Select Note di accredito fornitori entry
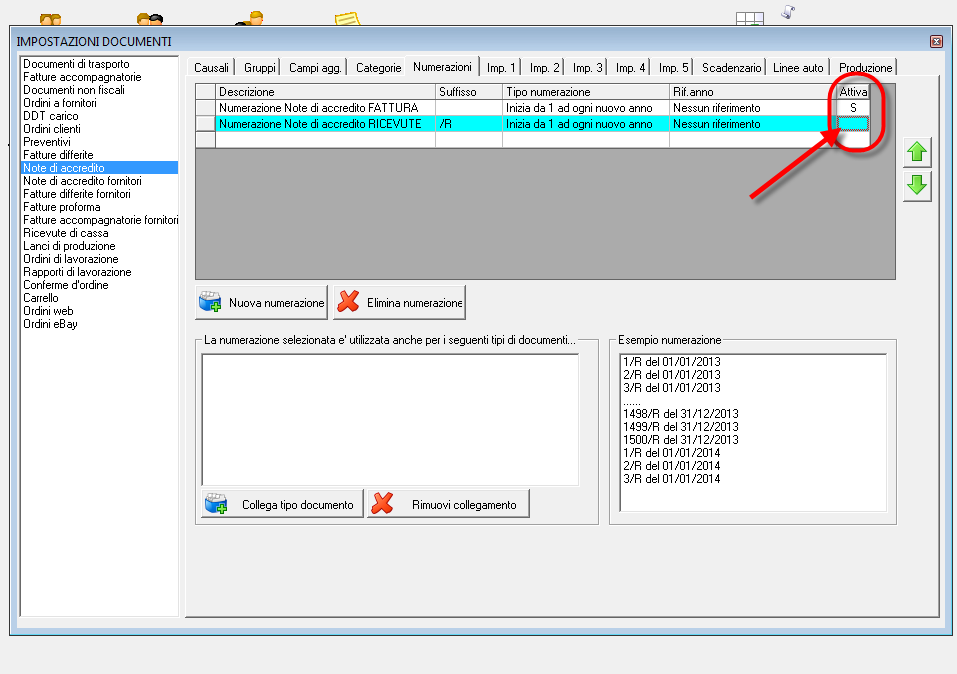Image resolution: width=957 pixels, height=674 pixels. tap(99, 181)
